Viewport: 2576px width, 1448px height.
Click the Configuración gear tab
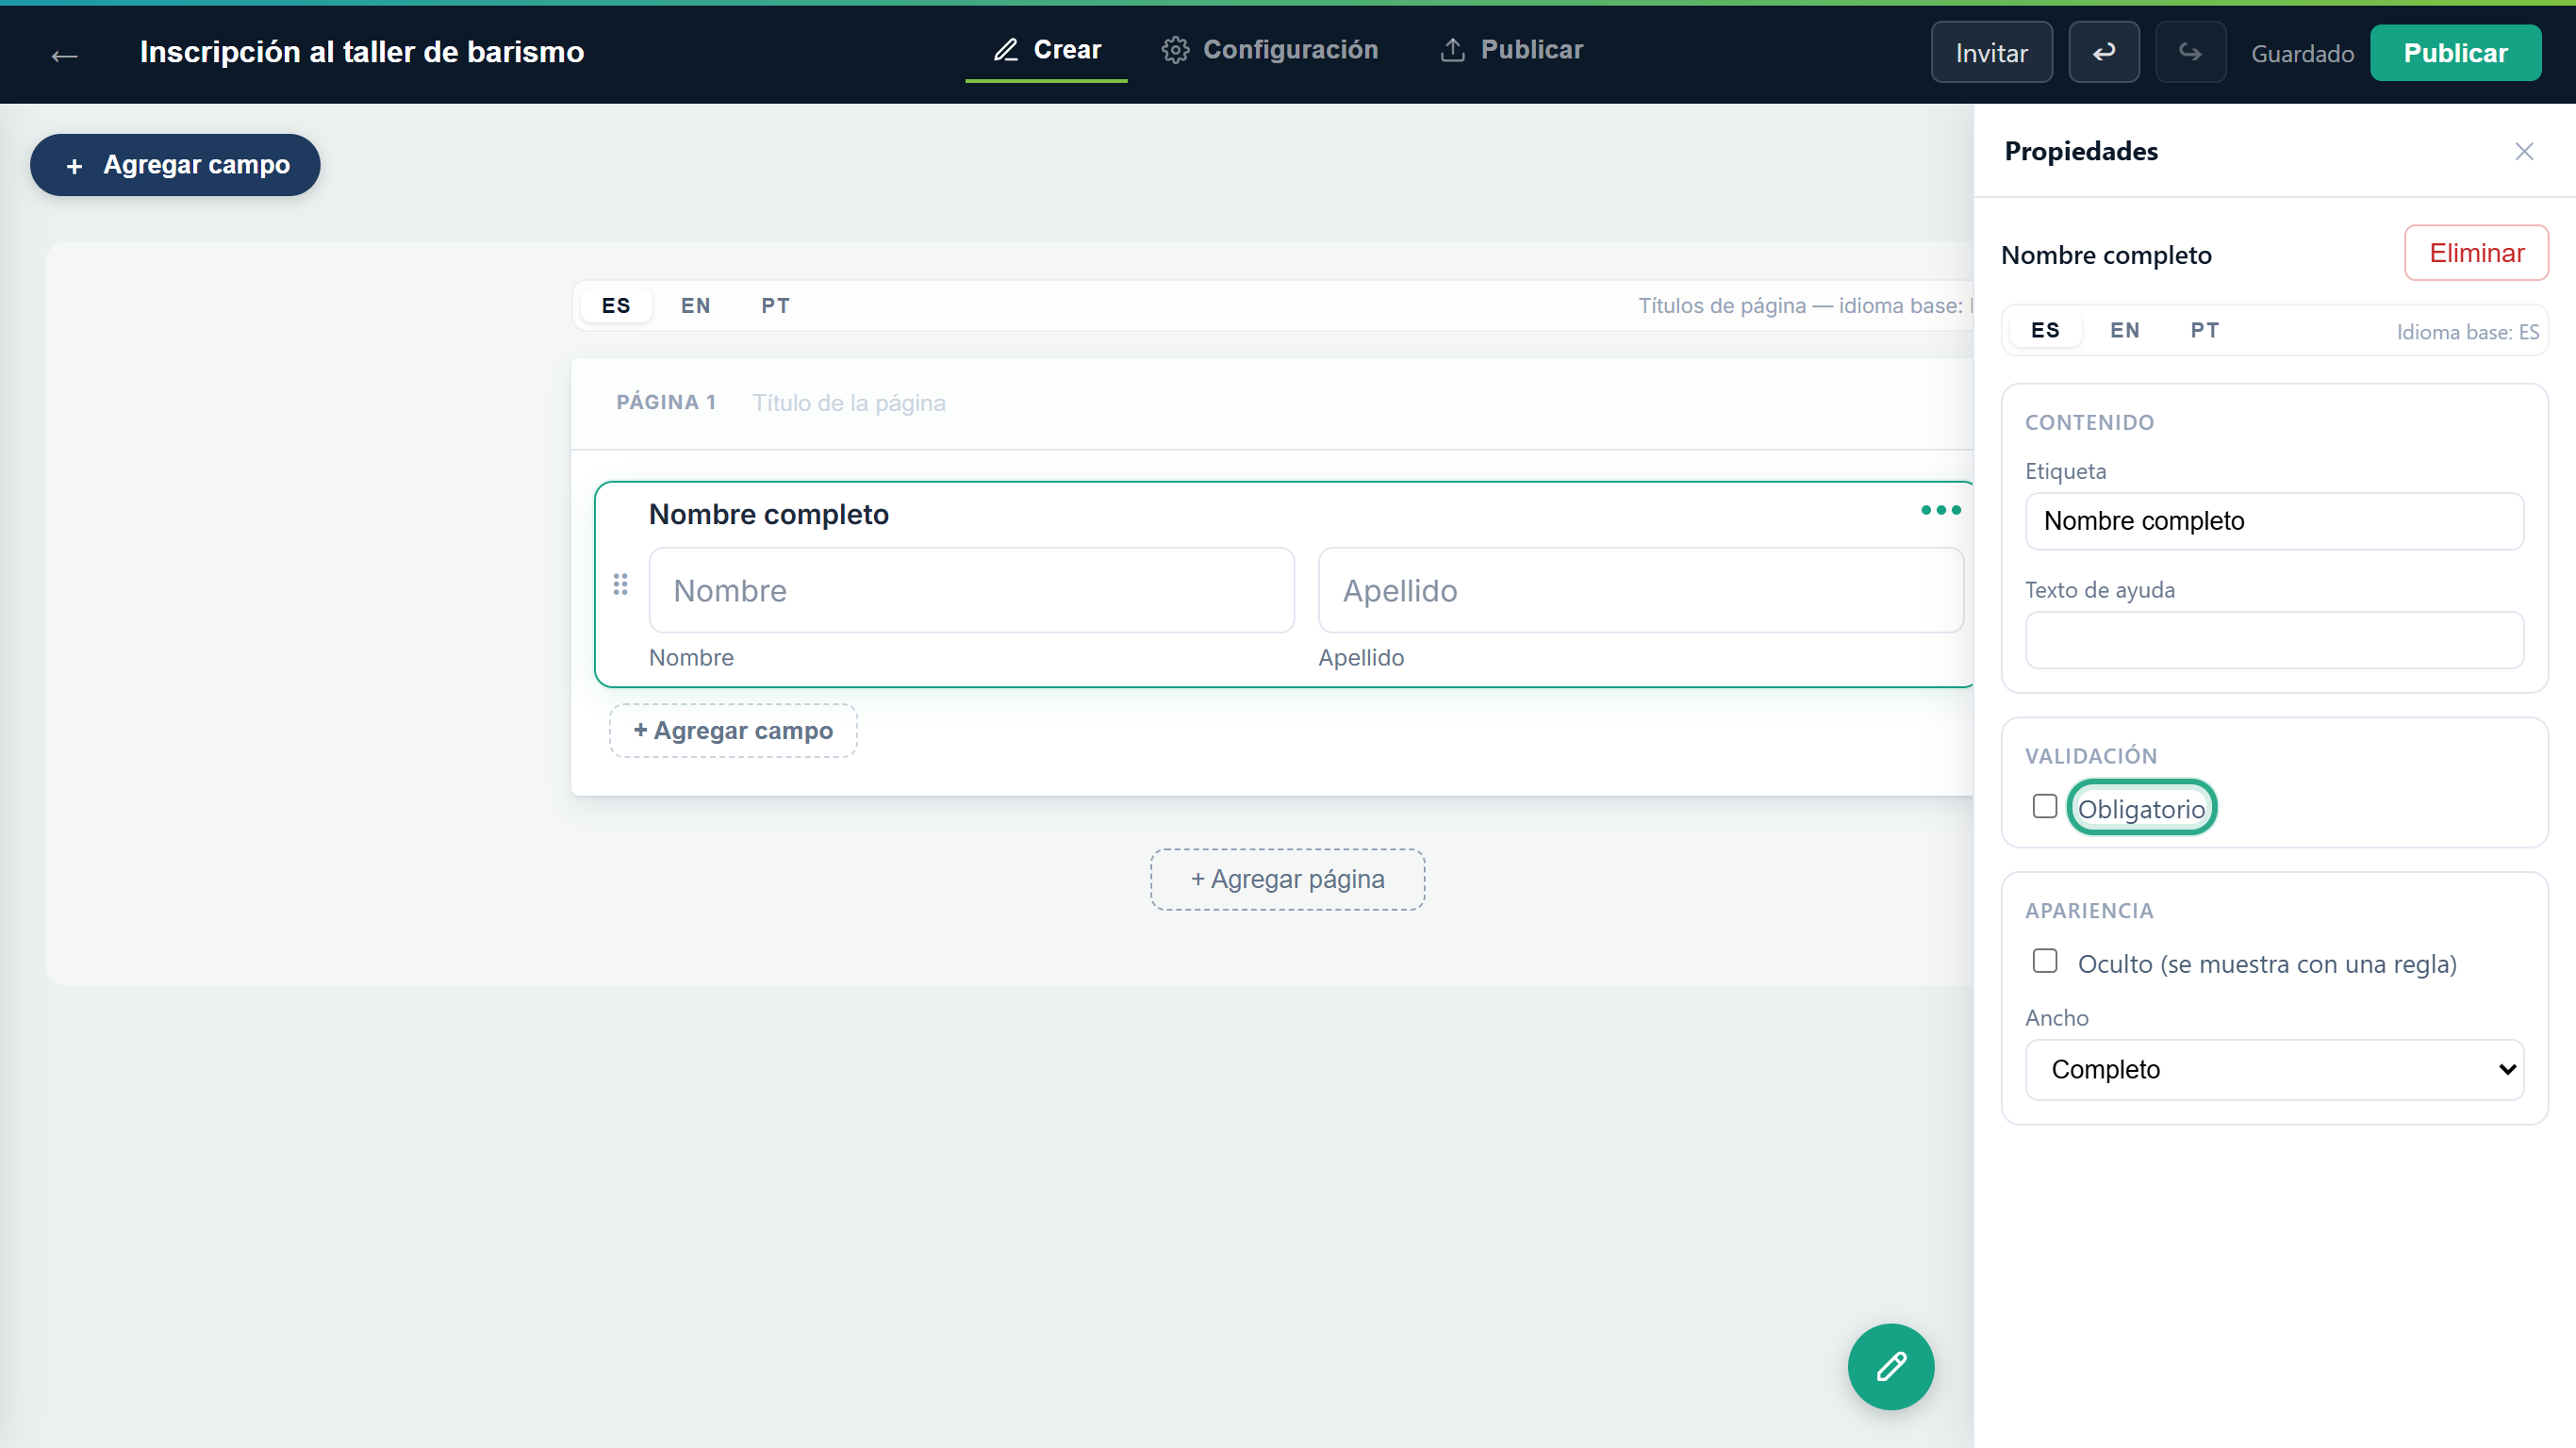1269,50
